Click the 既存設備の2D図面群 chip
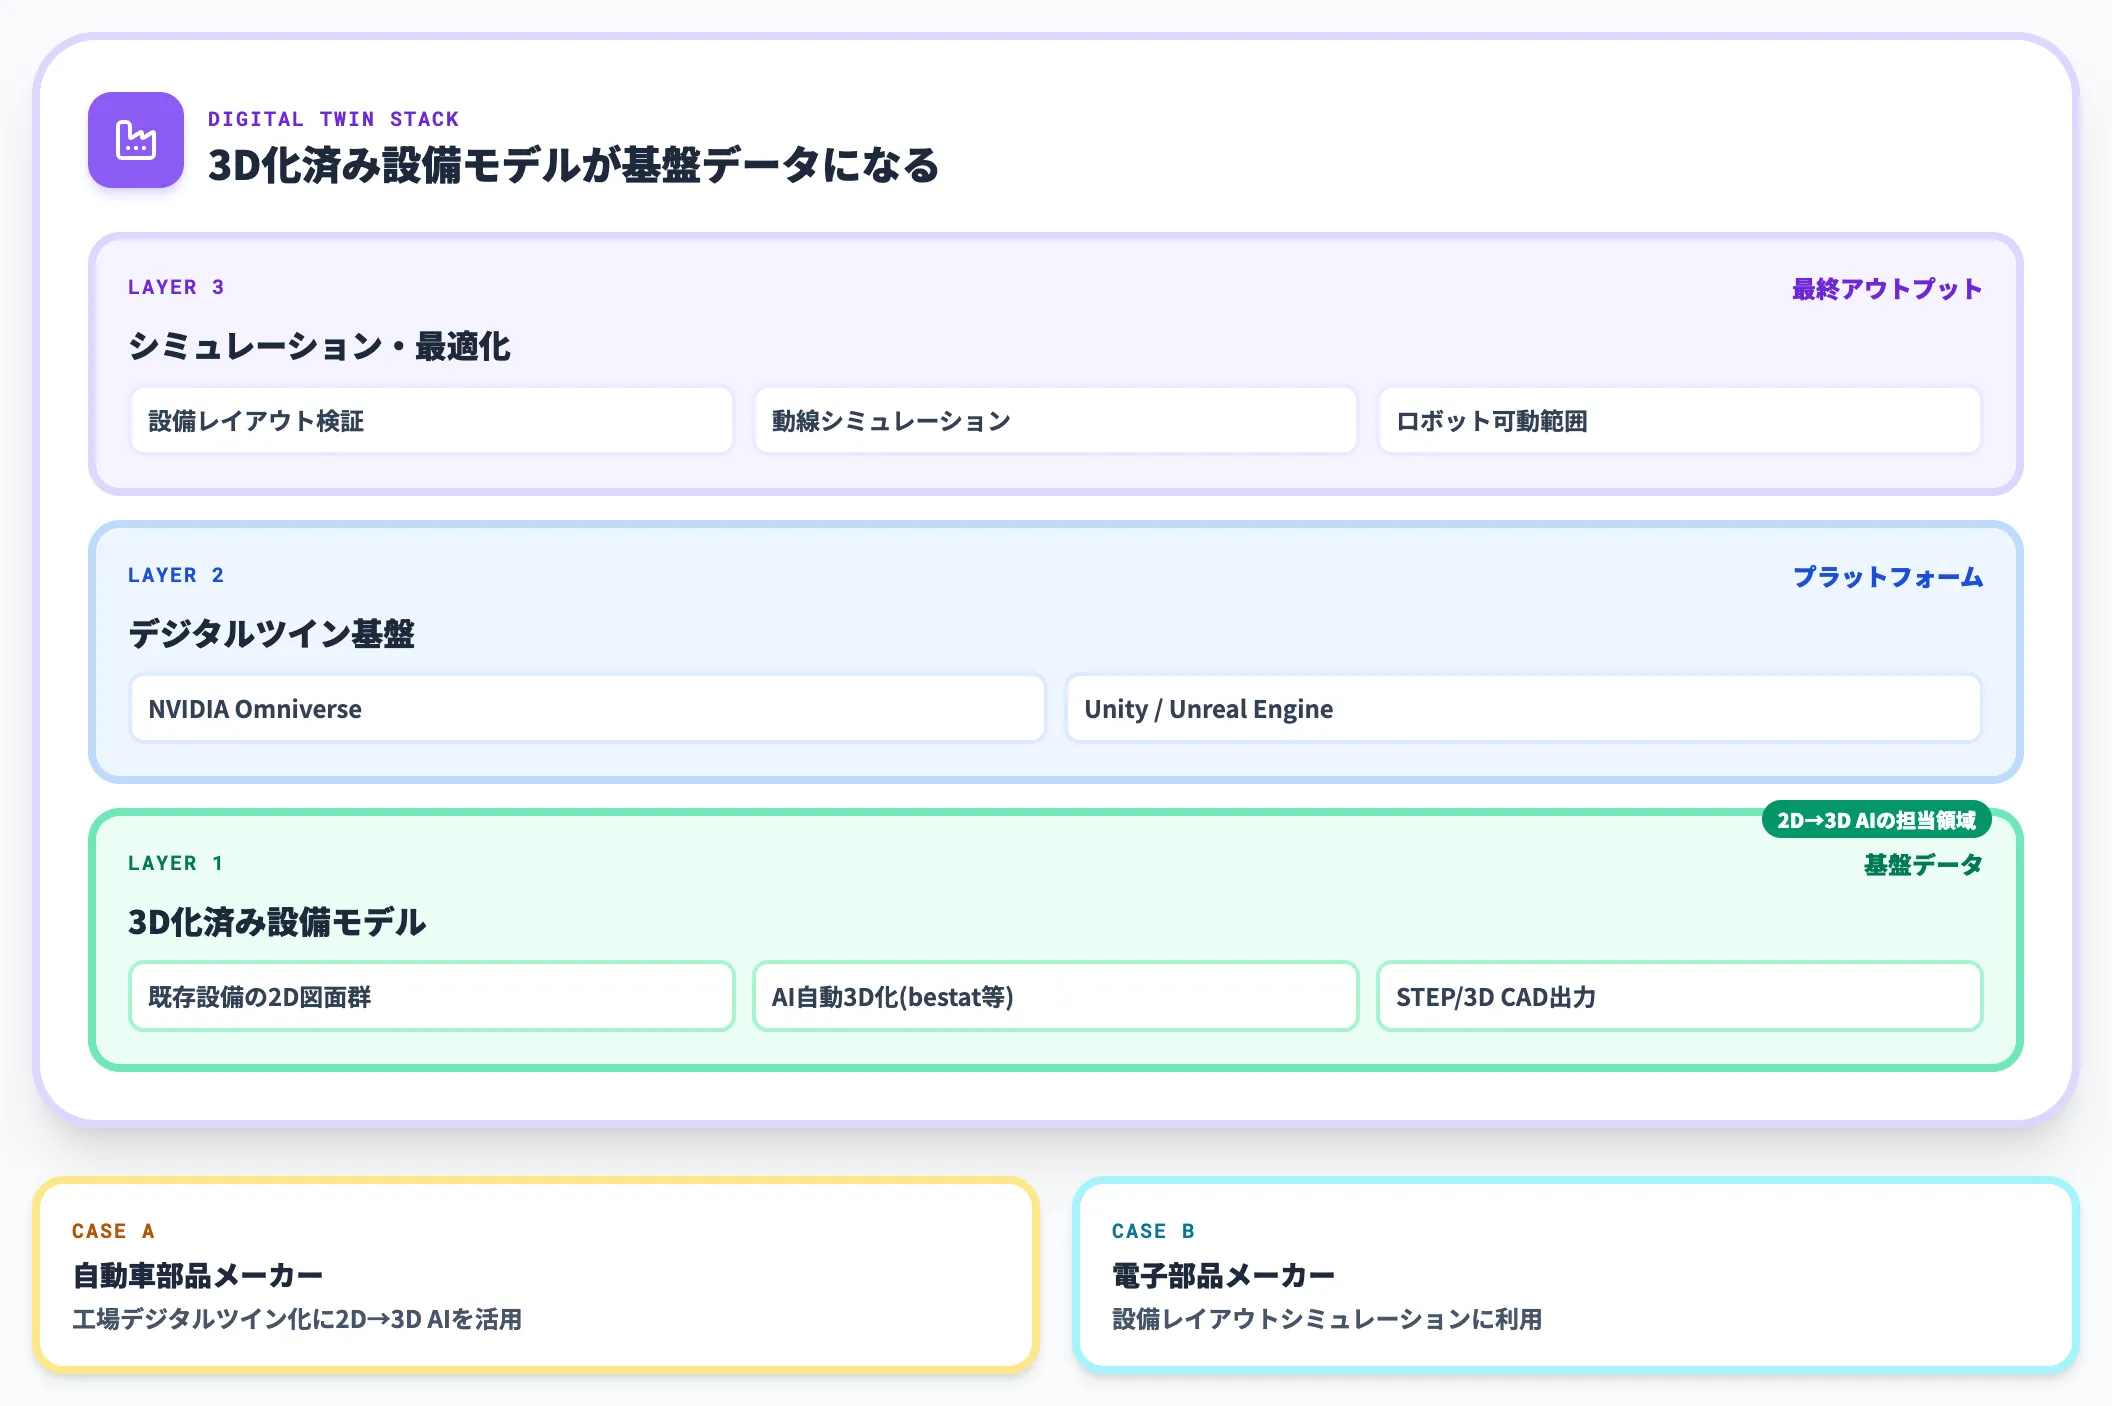The height and width of the screenshot is (1406, 2112). coord(432,996)
